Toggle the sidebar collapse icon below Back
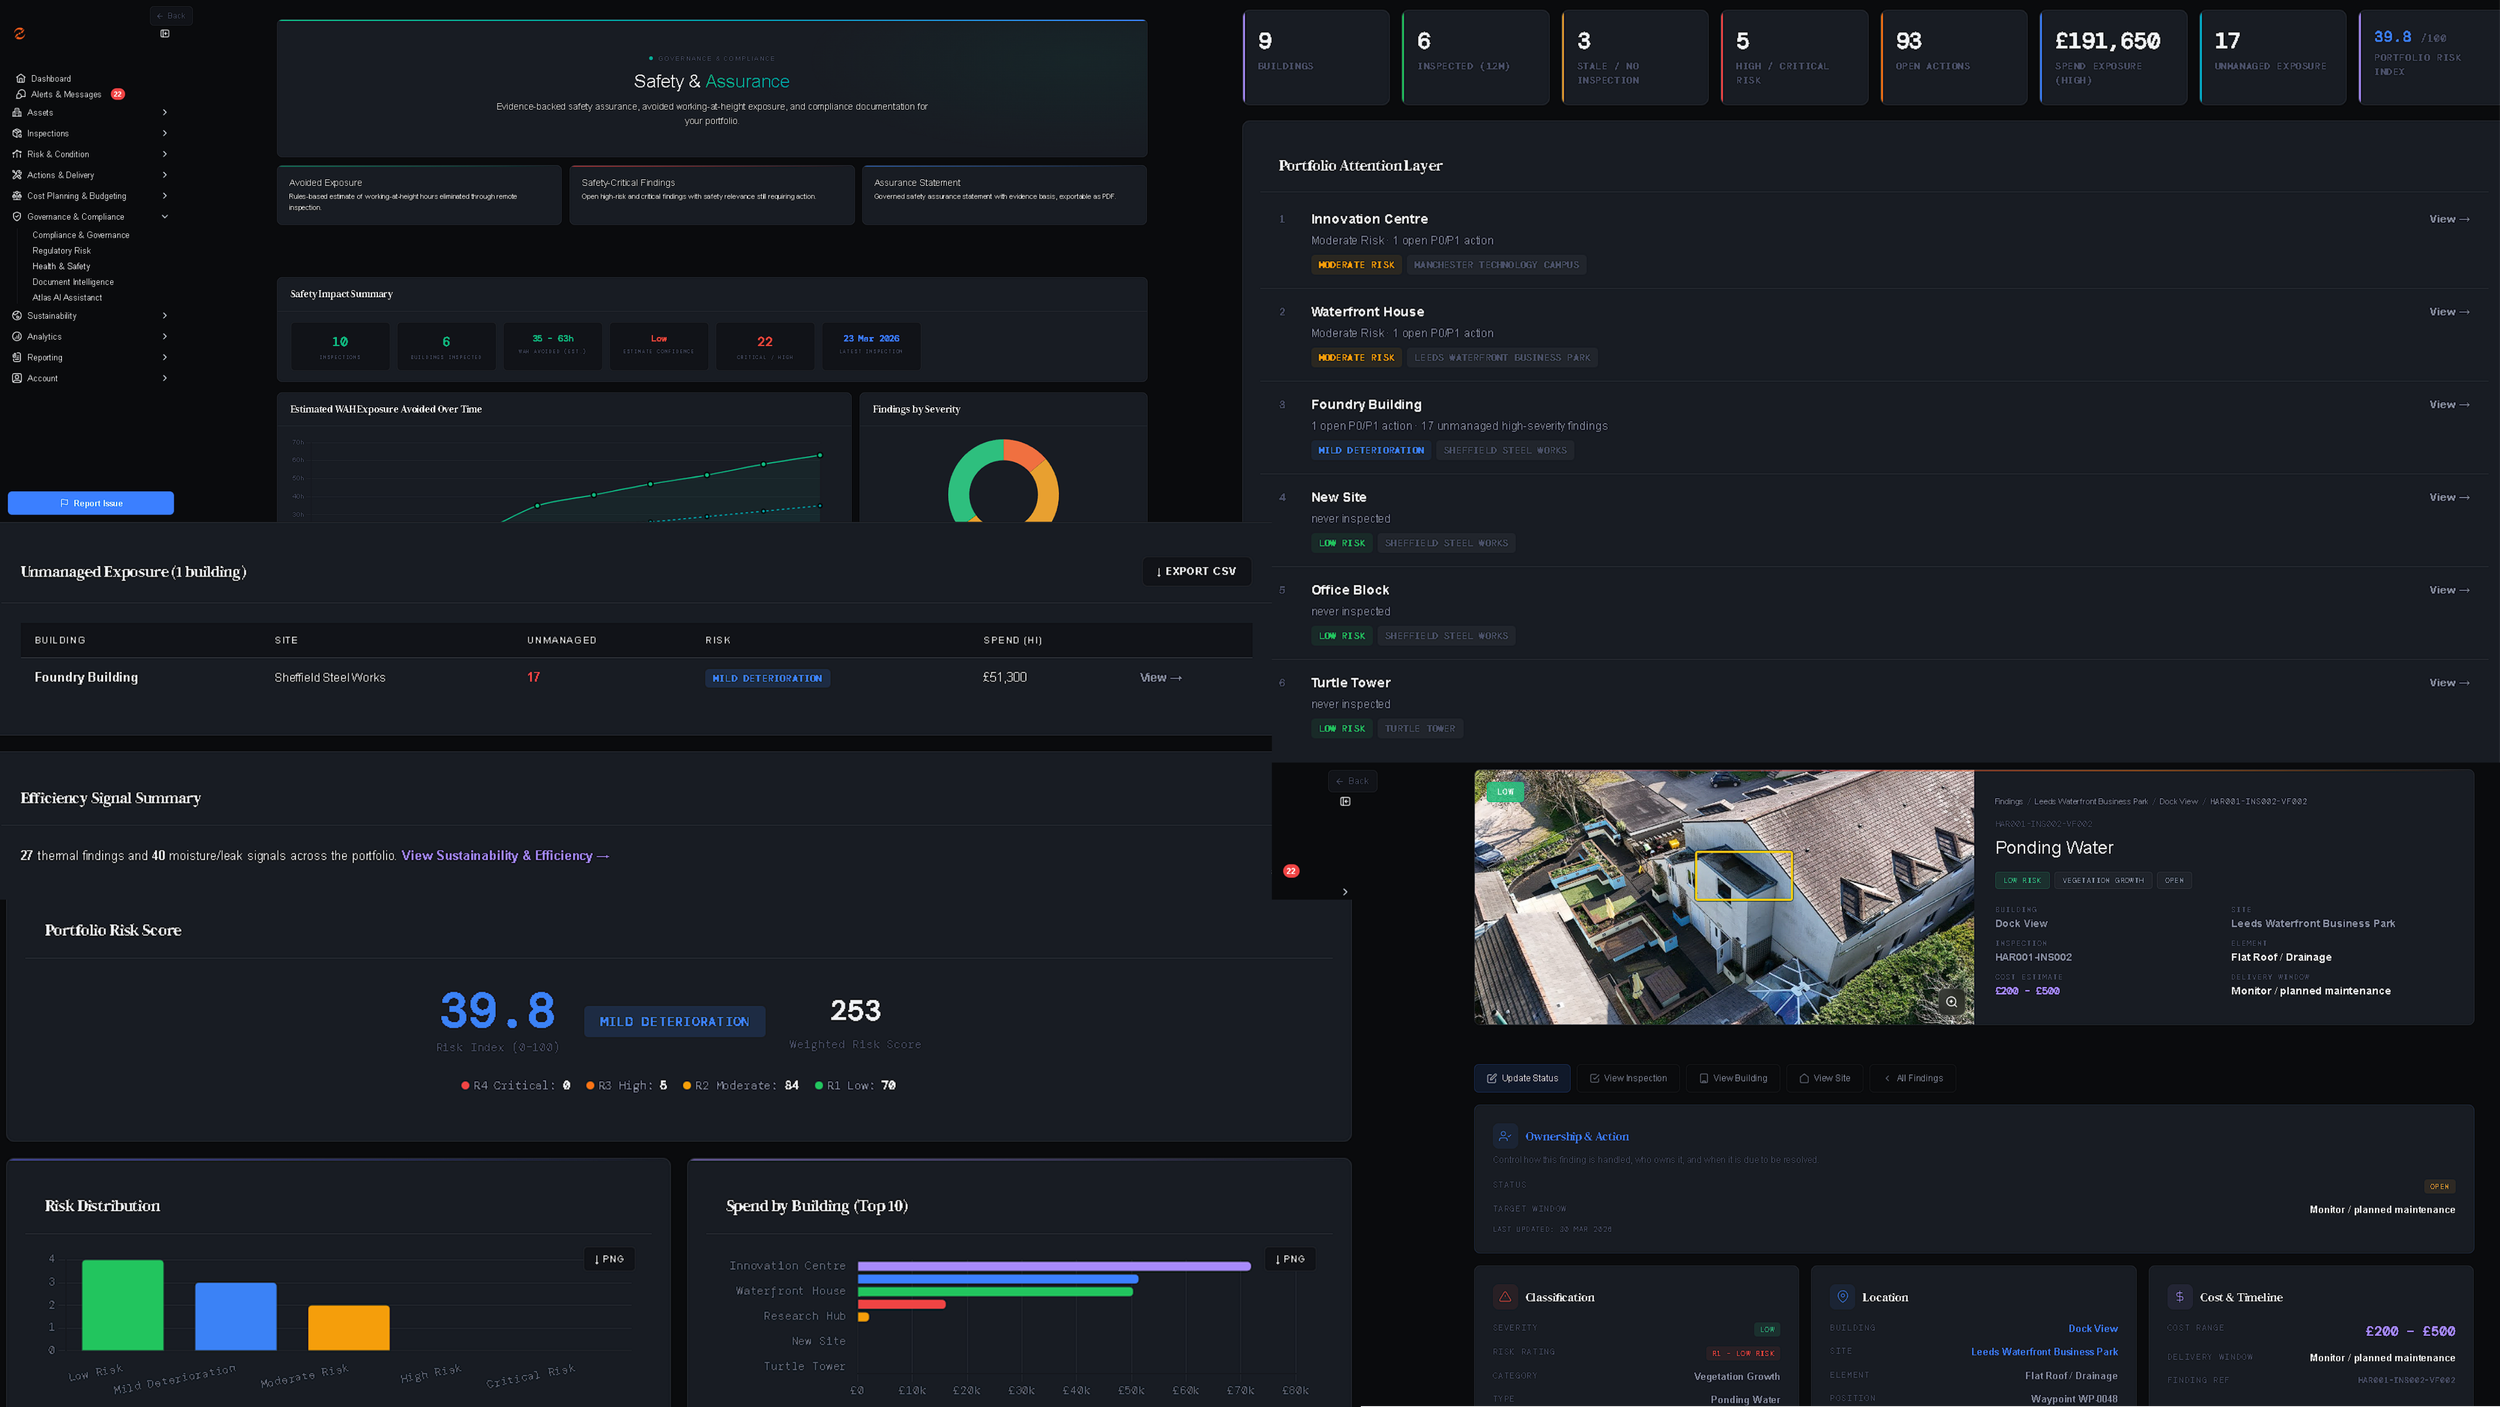2500x1407 pixels. [x=165, y=34]
